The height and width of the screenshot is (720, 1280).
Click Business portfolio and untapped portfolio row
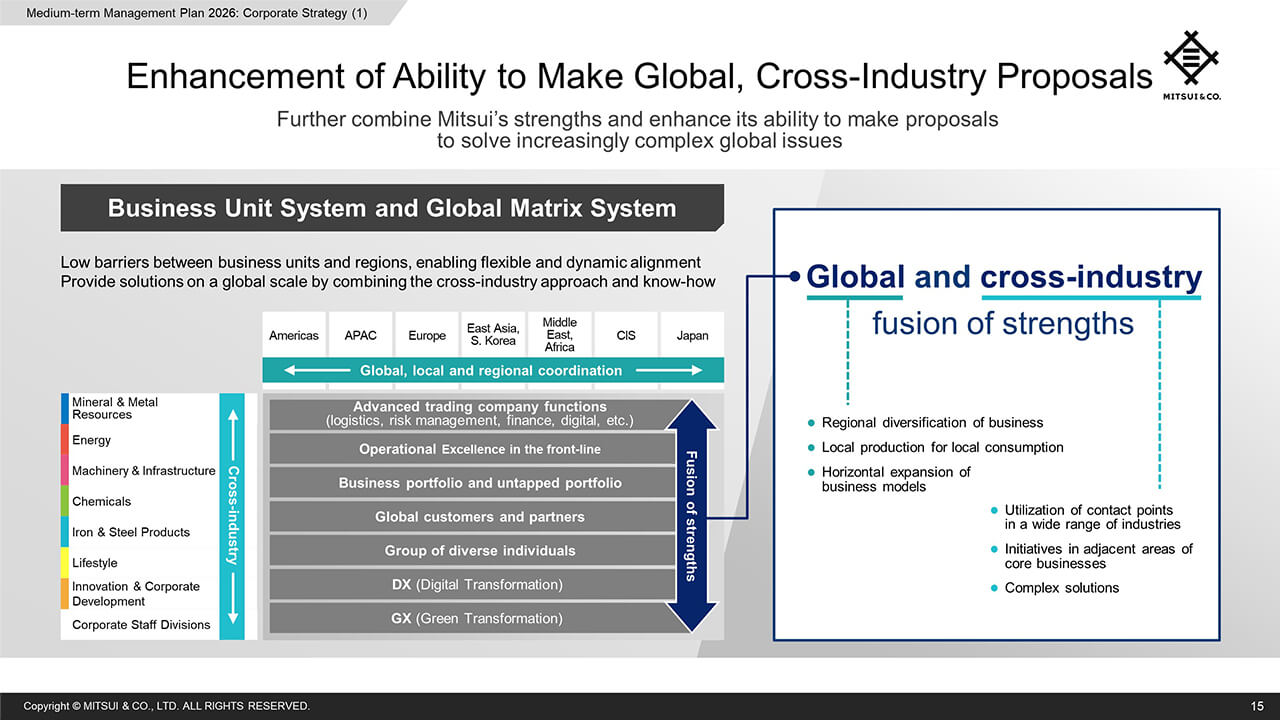[x=472, y=483]
